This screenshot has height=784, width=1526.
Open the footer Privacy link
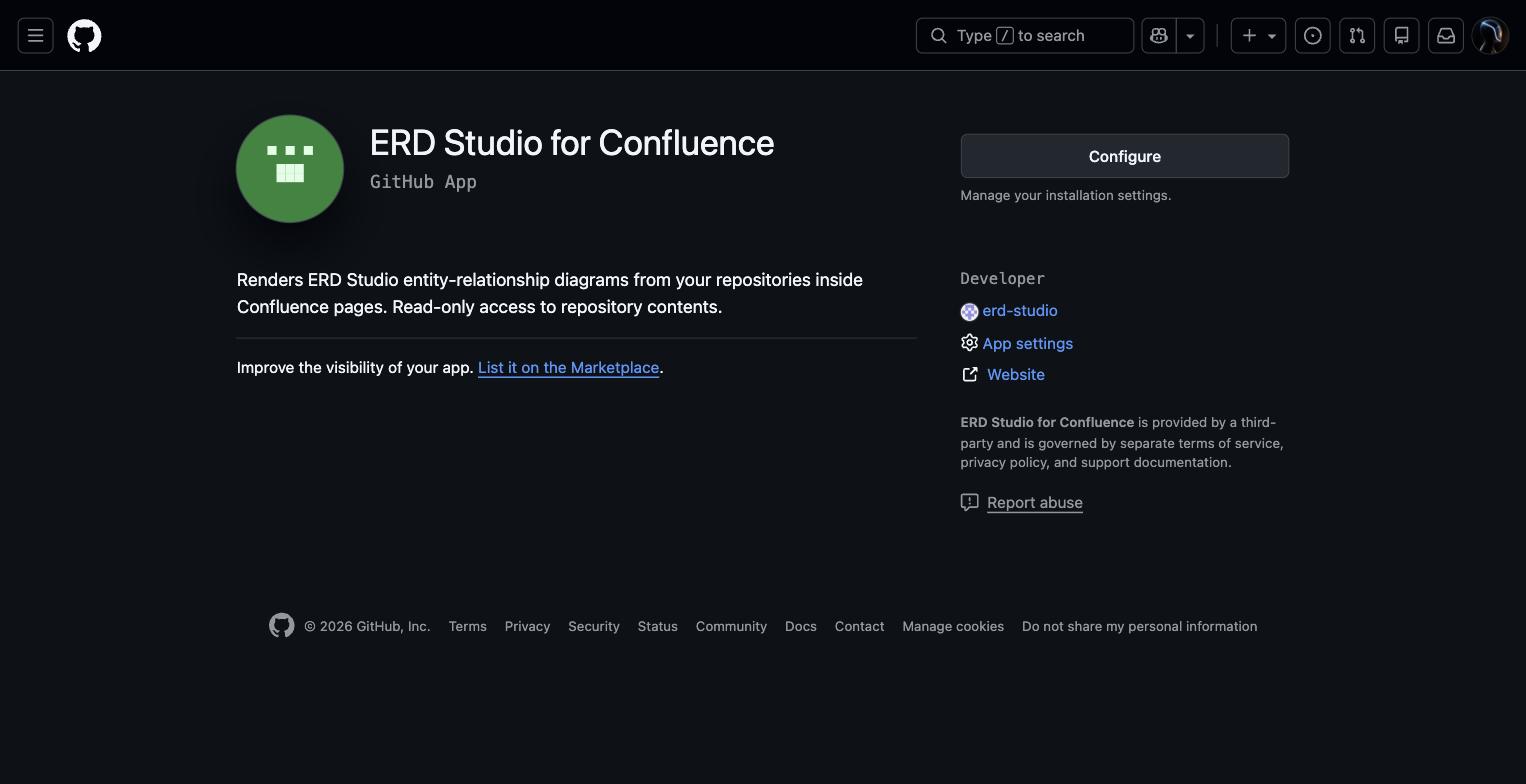[527, 626]
